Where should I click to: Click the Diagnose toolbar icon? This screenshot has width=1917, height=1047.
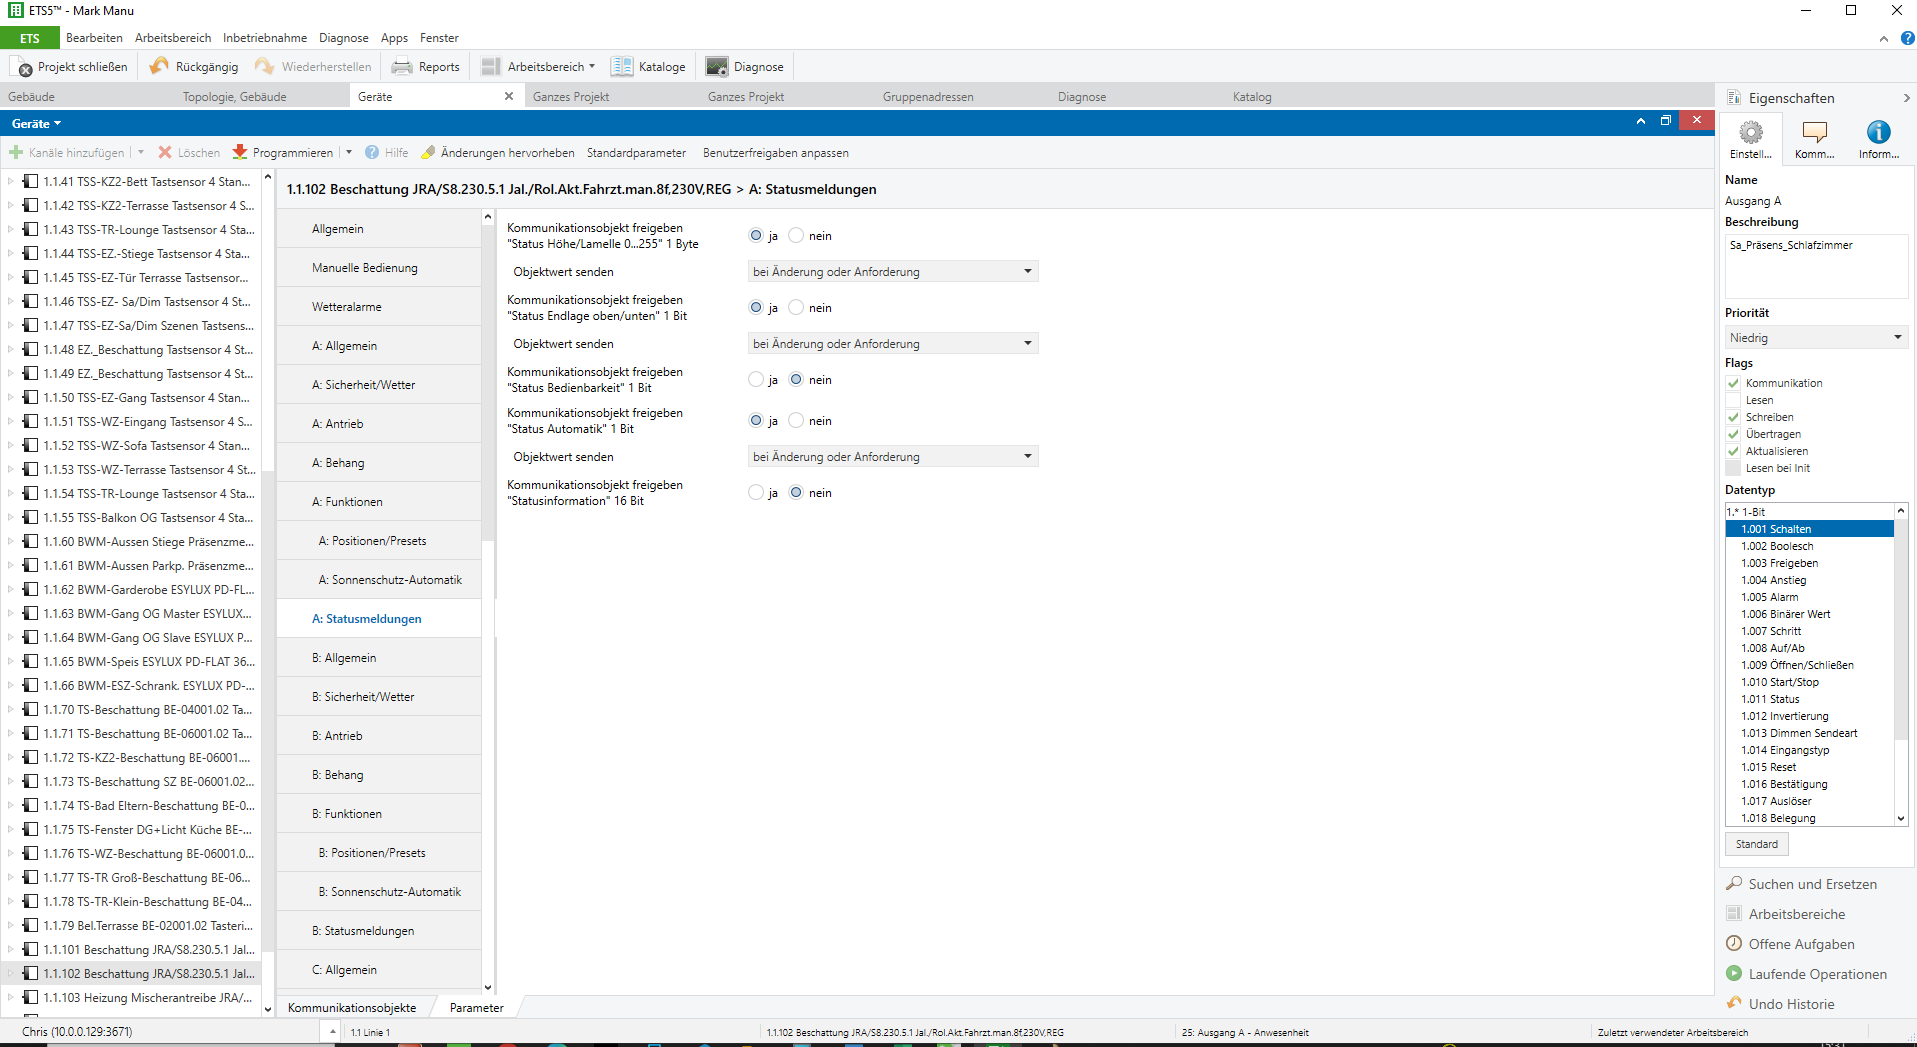point(716,67)
